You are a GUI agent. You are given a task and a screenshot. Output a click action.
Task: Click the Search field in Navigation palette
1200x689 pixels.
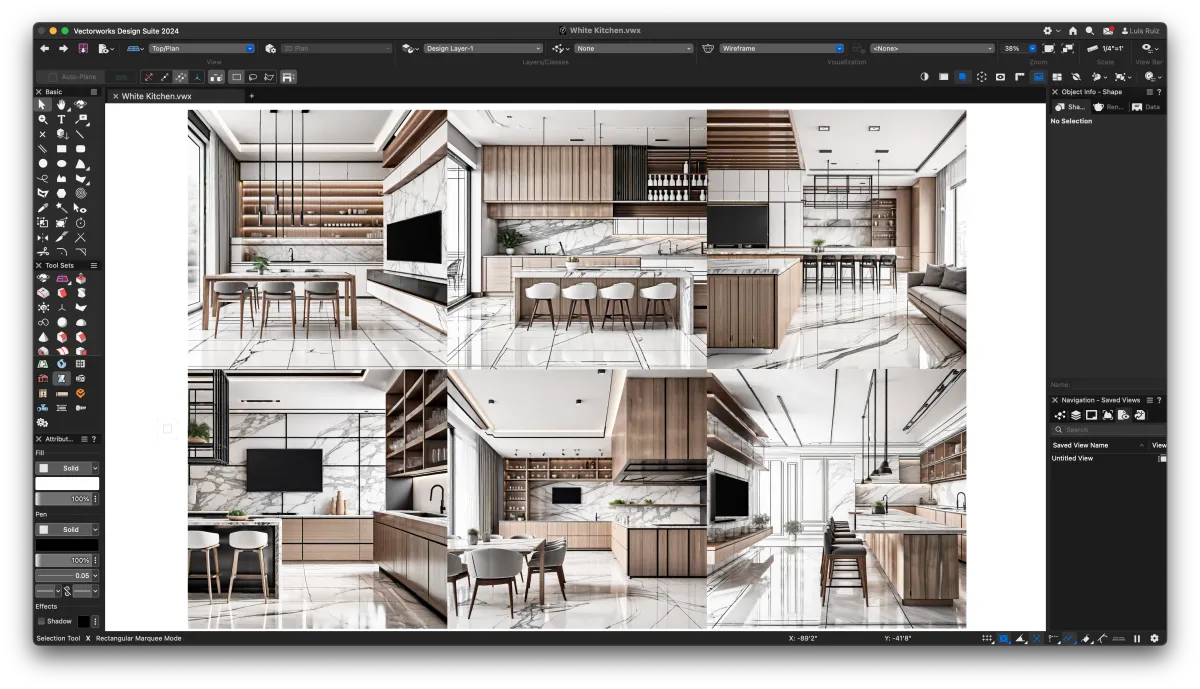[1105, 430]
